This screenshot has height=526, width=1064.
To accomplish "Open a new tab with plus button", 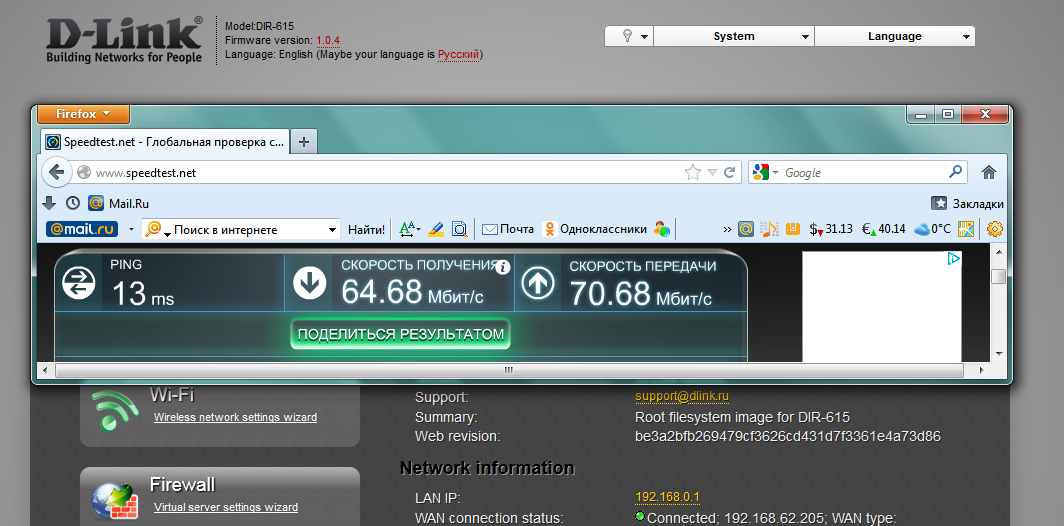I will (x=304, y=142).
